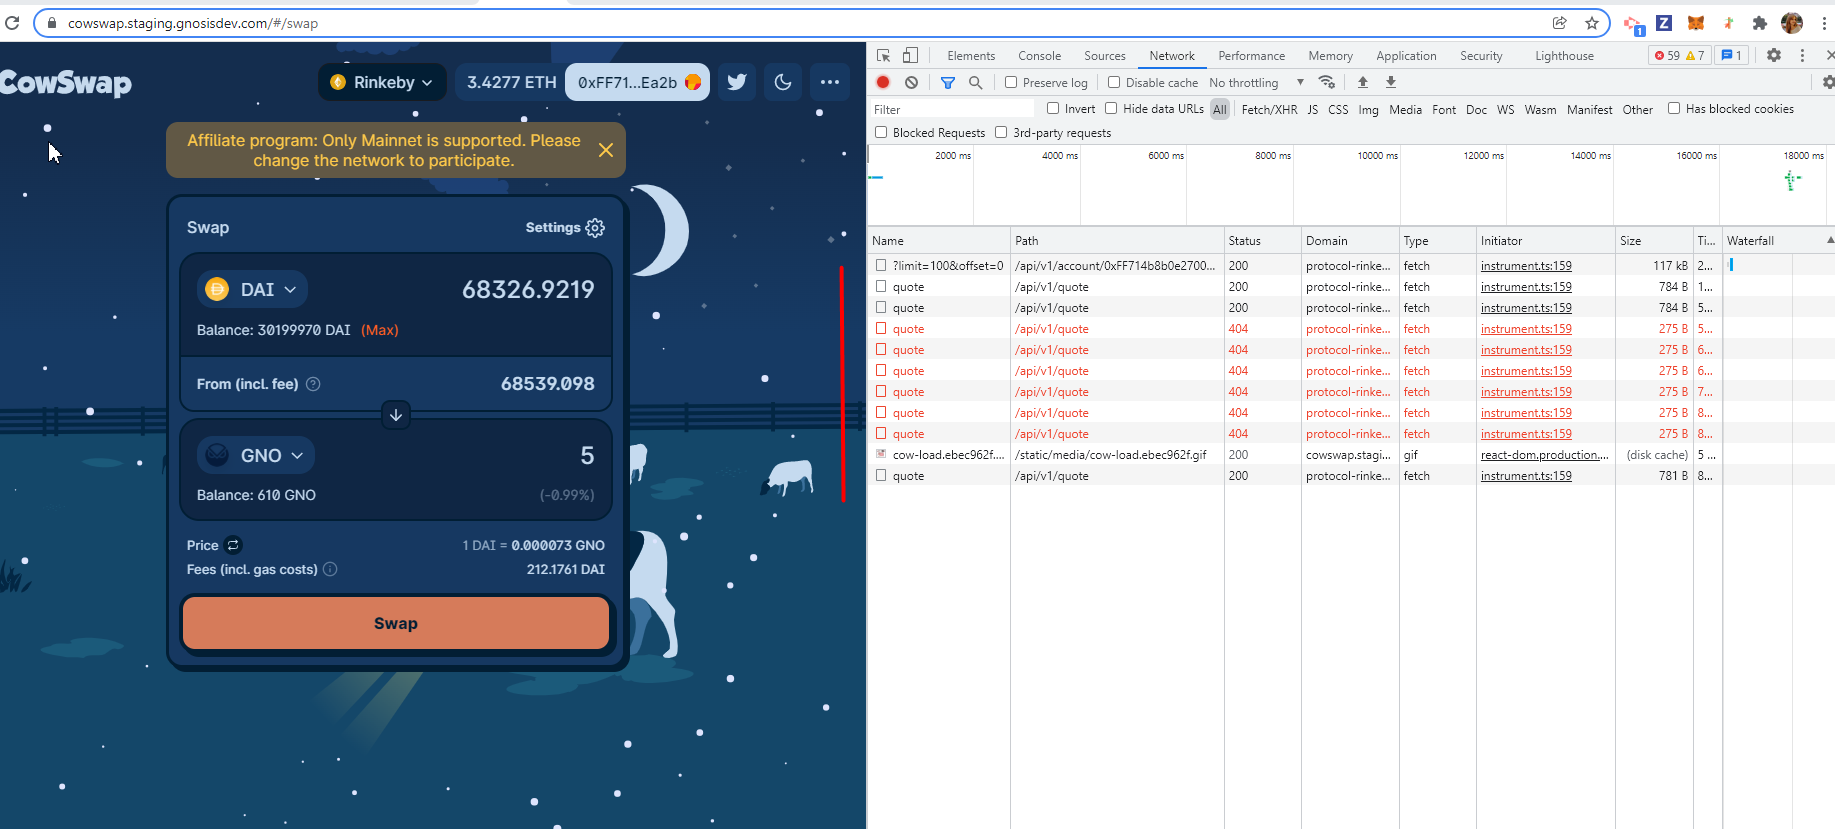Open the DevTools kebab menu
The height and width of the screenshot is (829, 1835).
[x=1802, y=56]
